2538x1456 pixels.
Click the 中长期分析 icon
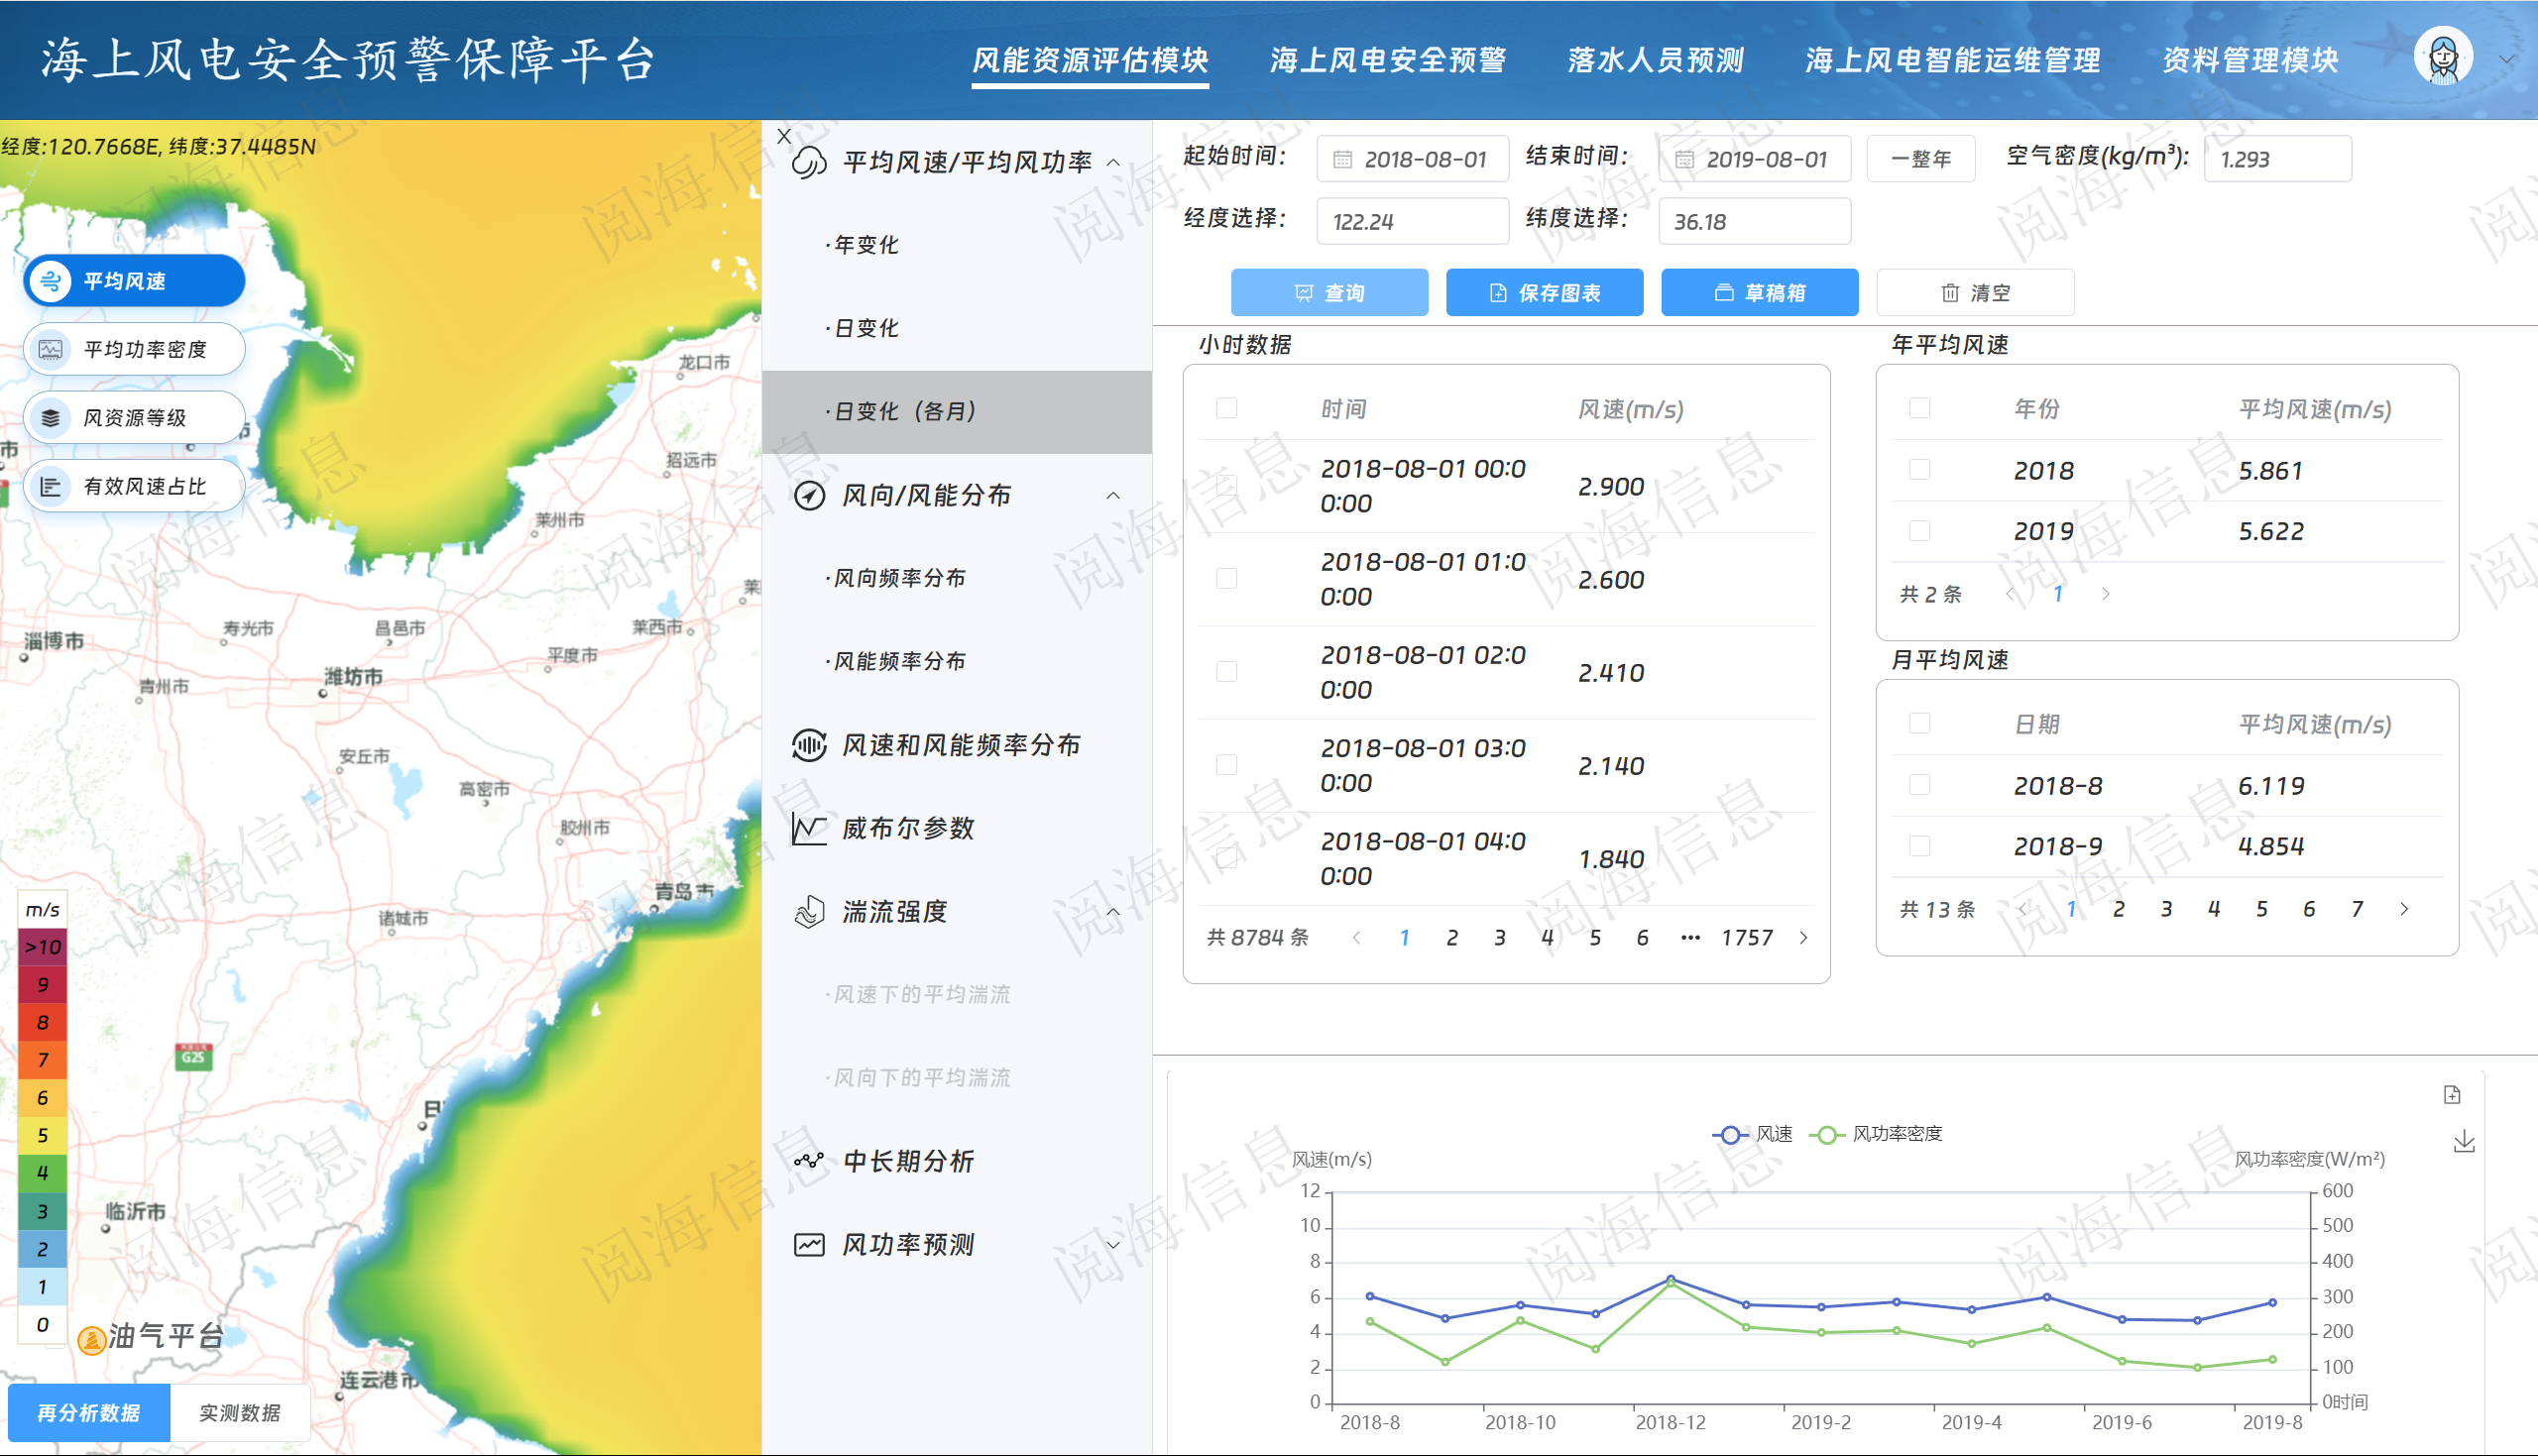pos(808,1161)
